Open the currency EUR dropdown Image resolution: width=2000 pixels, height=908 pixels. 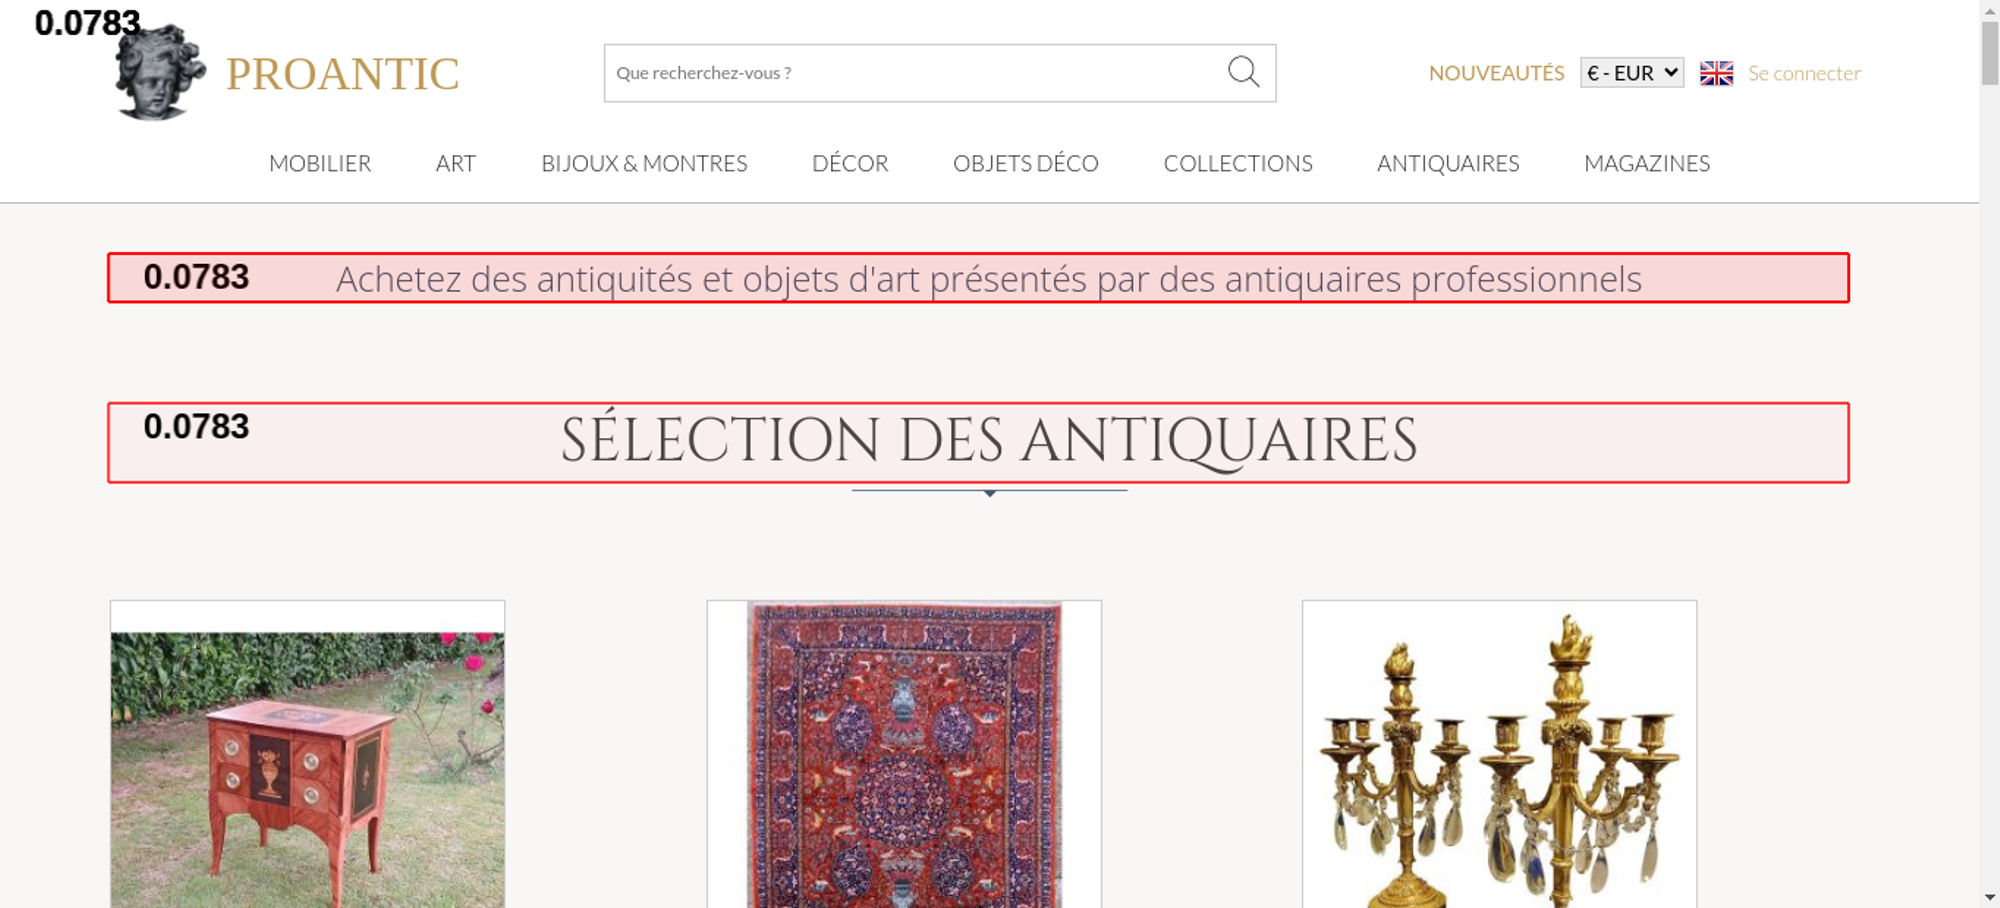pyautogui.click(x=1631, y=73)
